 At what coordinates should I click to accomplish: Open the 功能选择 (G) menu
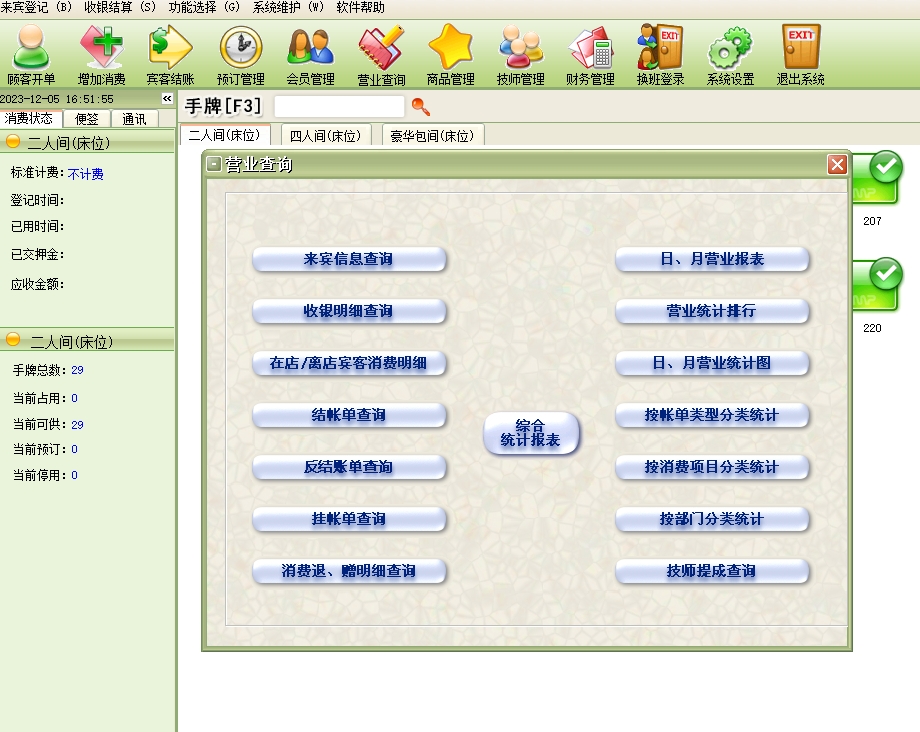coord(204,7)
